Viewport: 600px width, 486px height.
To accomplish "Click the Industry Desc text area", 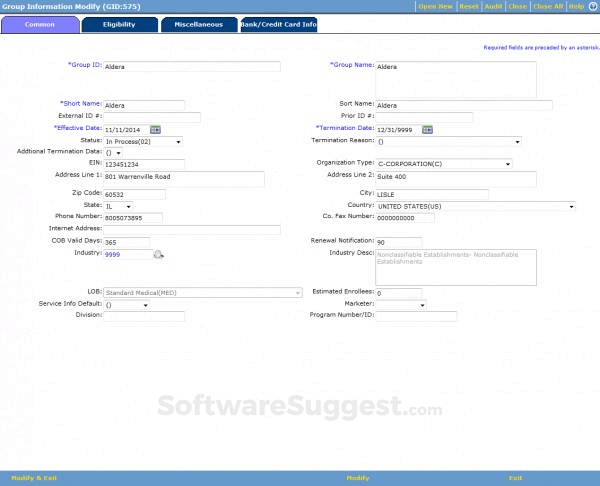I will [456, 267].
